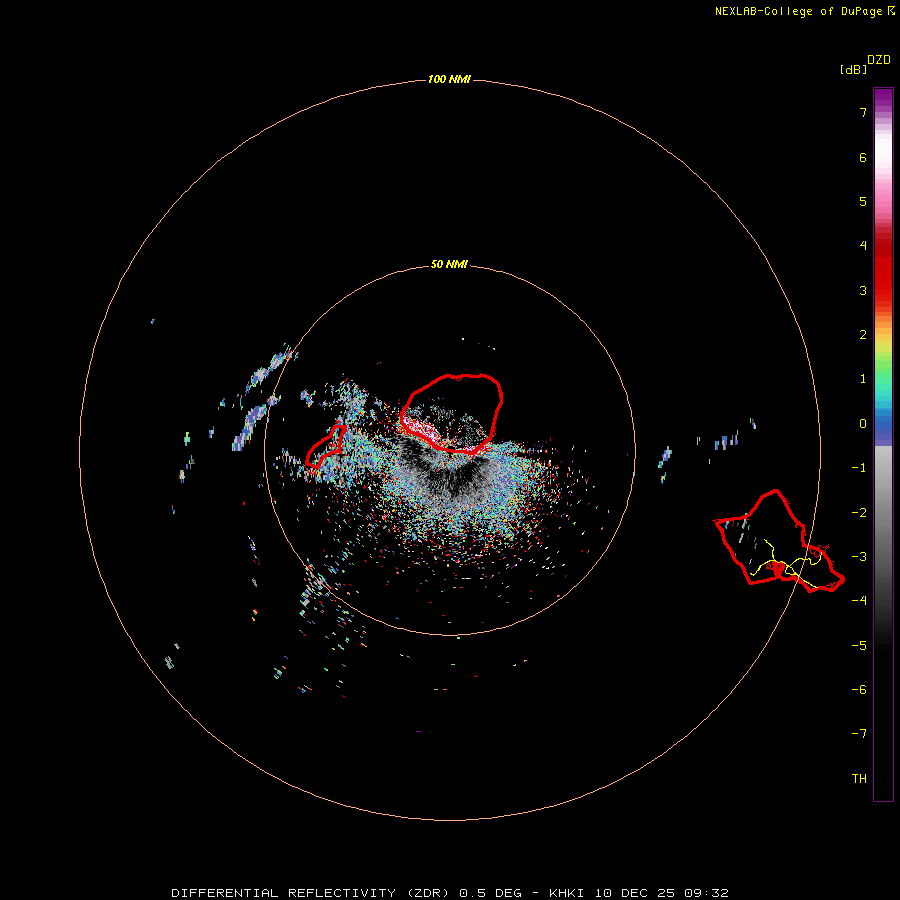This screenshot has width=900, height=900.
Task: Click the "-4" tick label on the color scale
Action: point(859,600)
